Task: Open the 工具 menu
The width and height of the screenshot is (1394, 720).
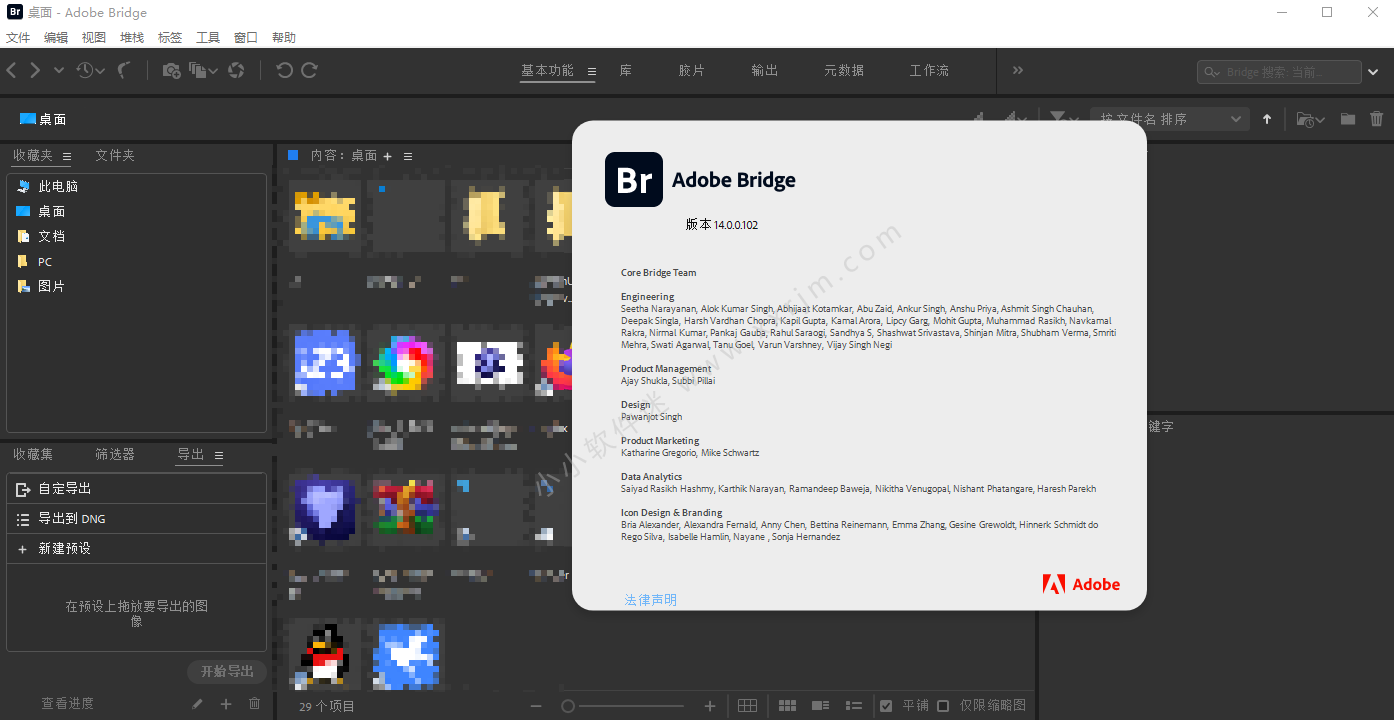Action: tap(208, 38)
